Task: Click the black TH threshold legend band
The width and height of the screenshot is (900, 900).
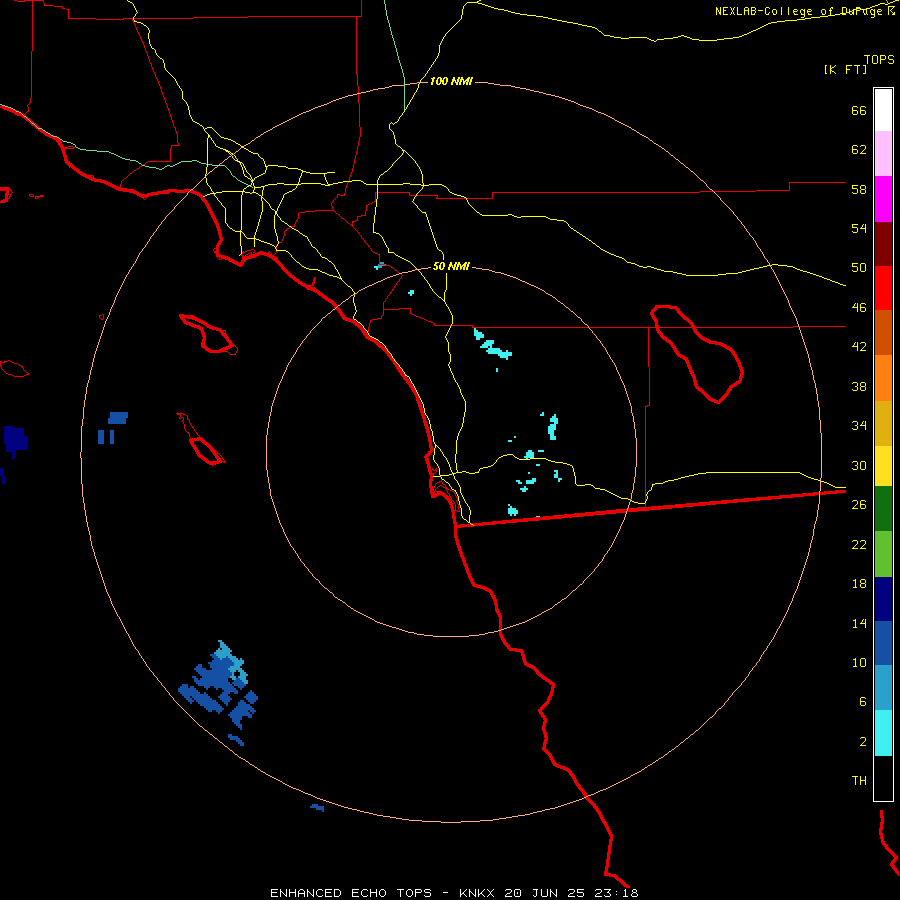Action: pos(883,778)
